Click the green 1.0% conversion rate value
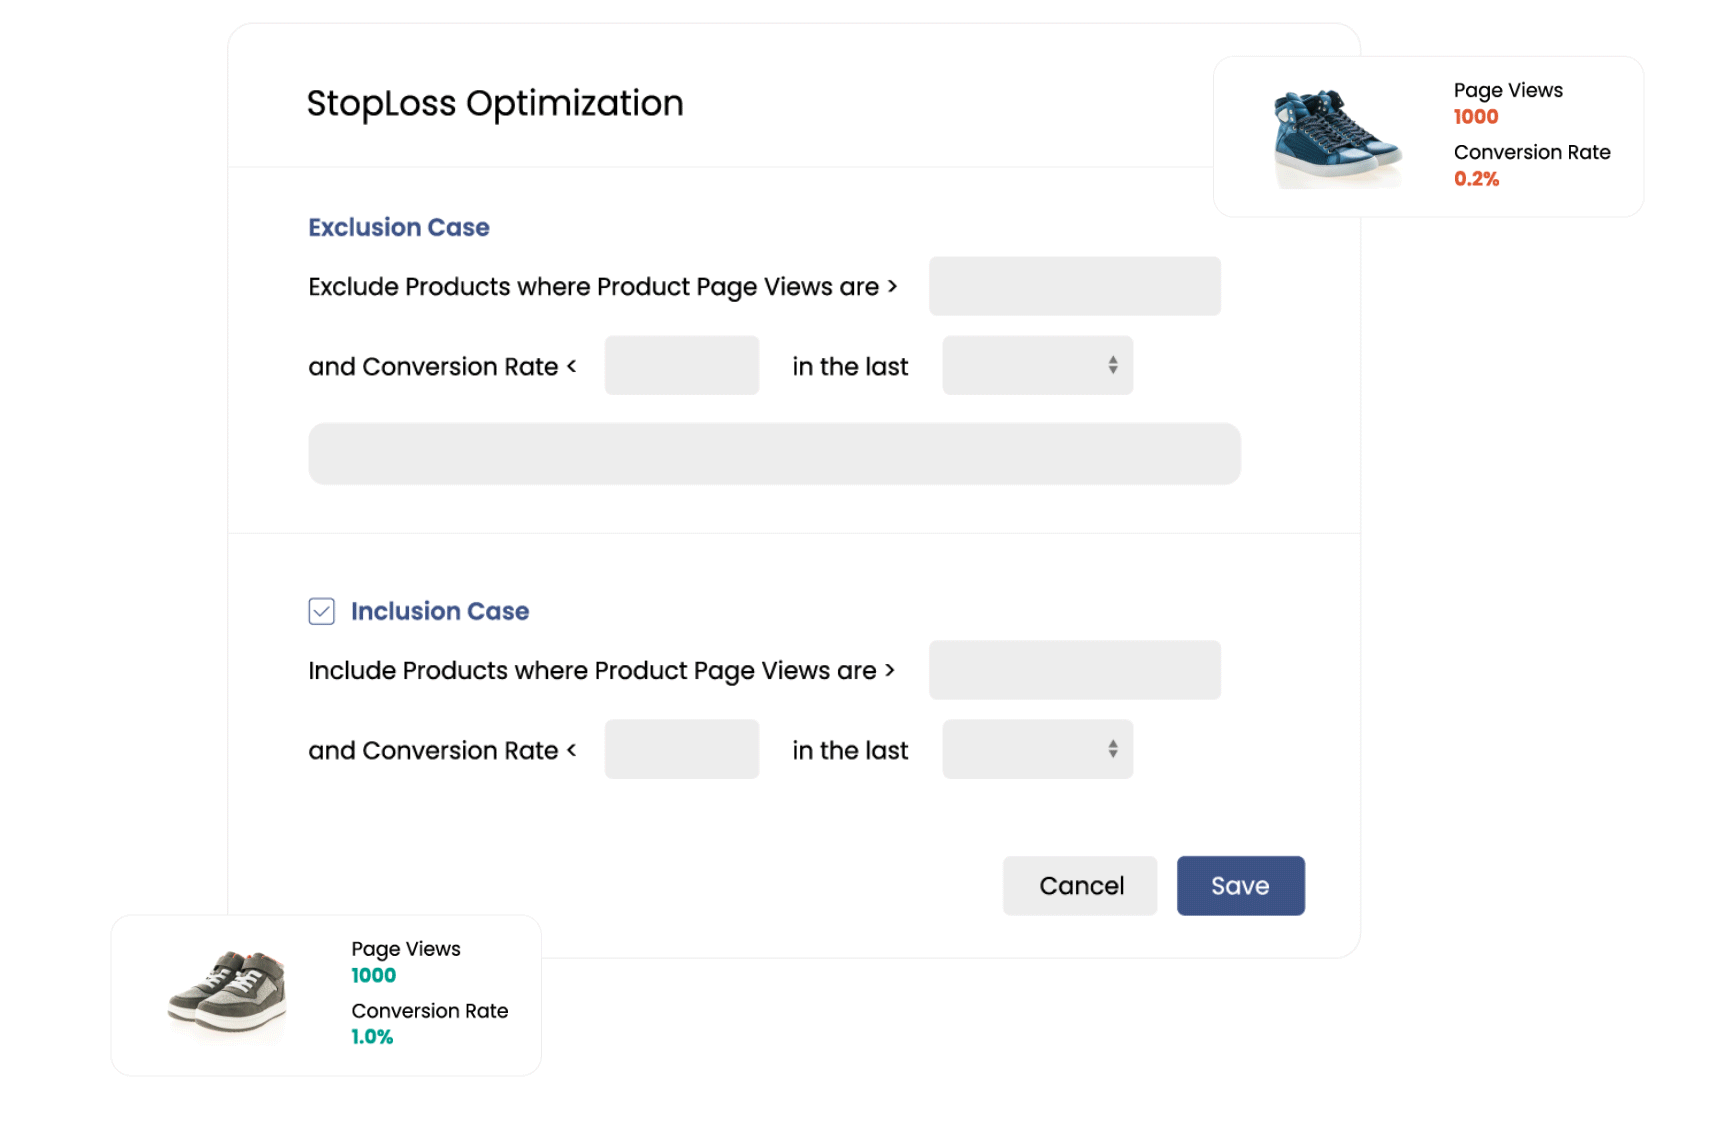 (x=372, y=1037)
